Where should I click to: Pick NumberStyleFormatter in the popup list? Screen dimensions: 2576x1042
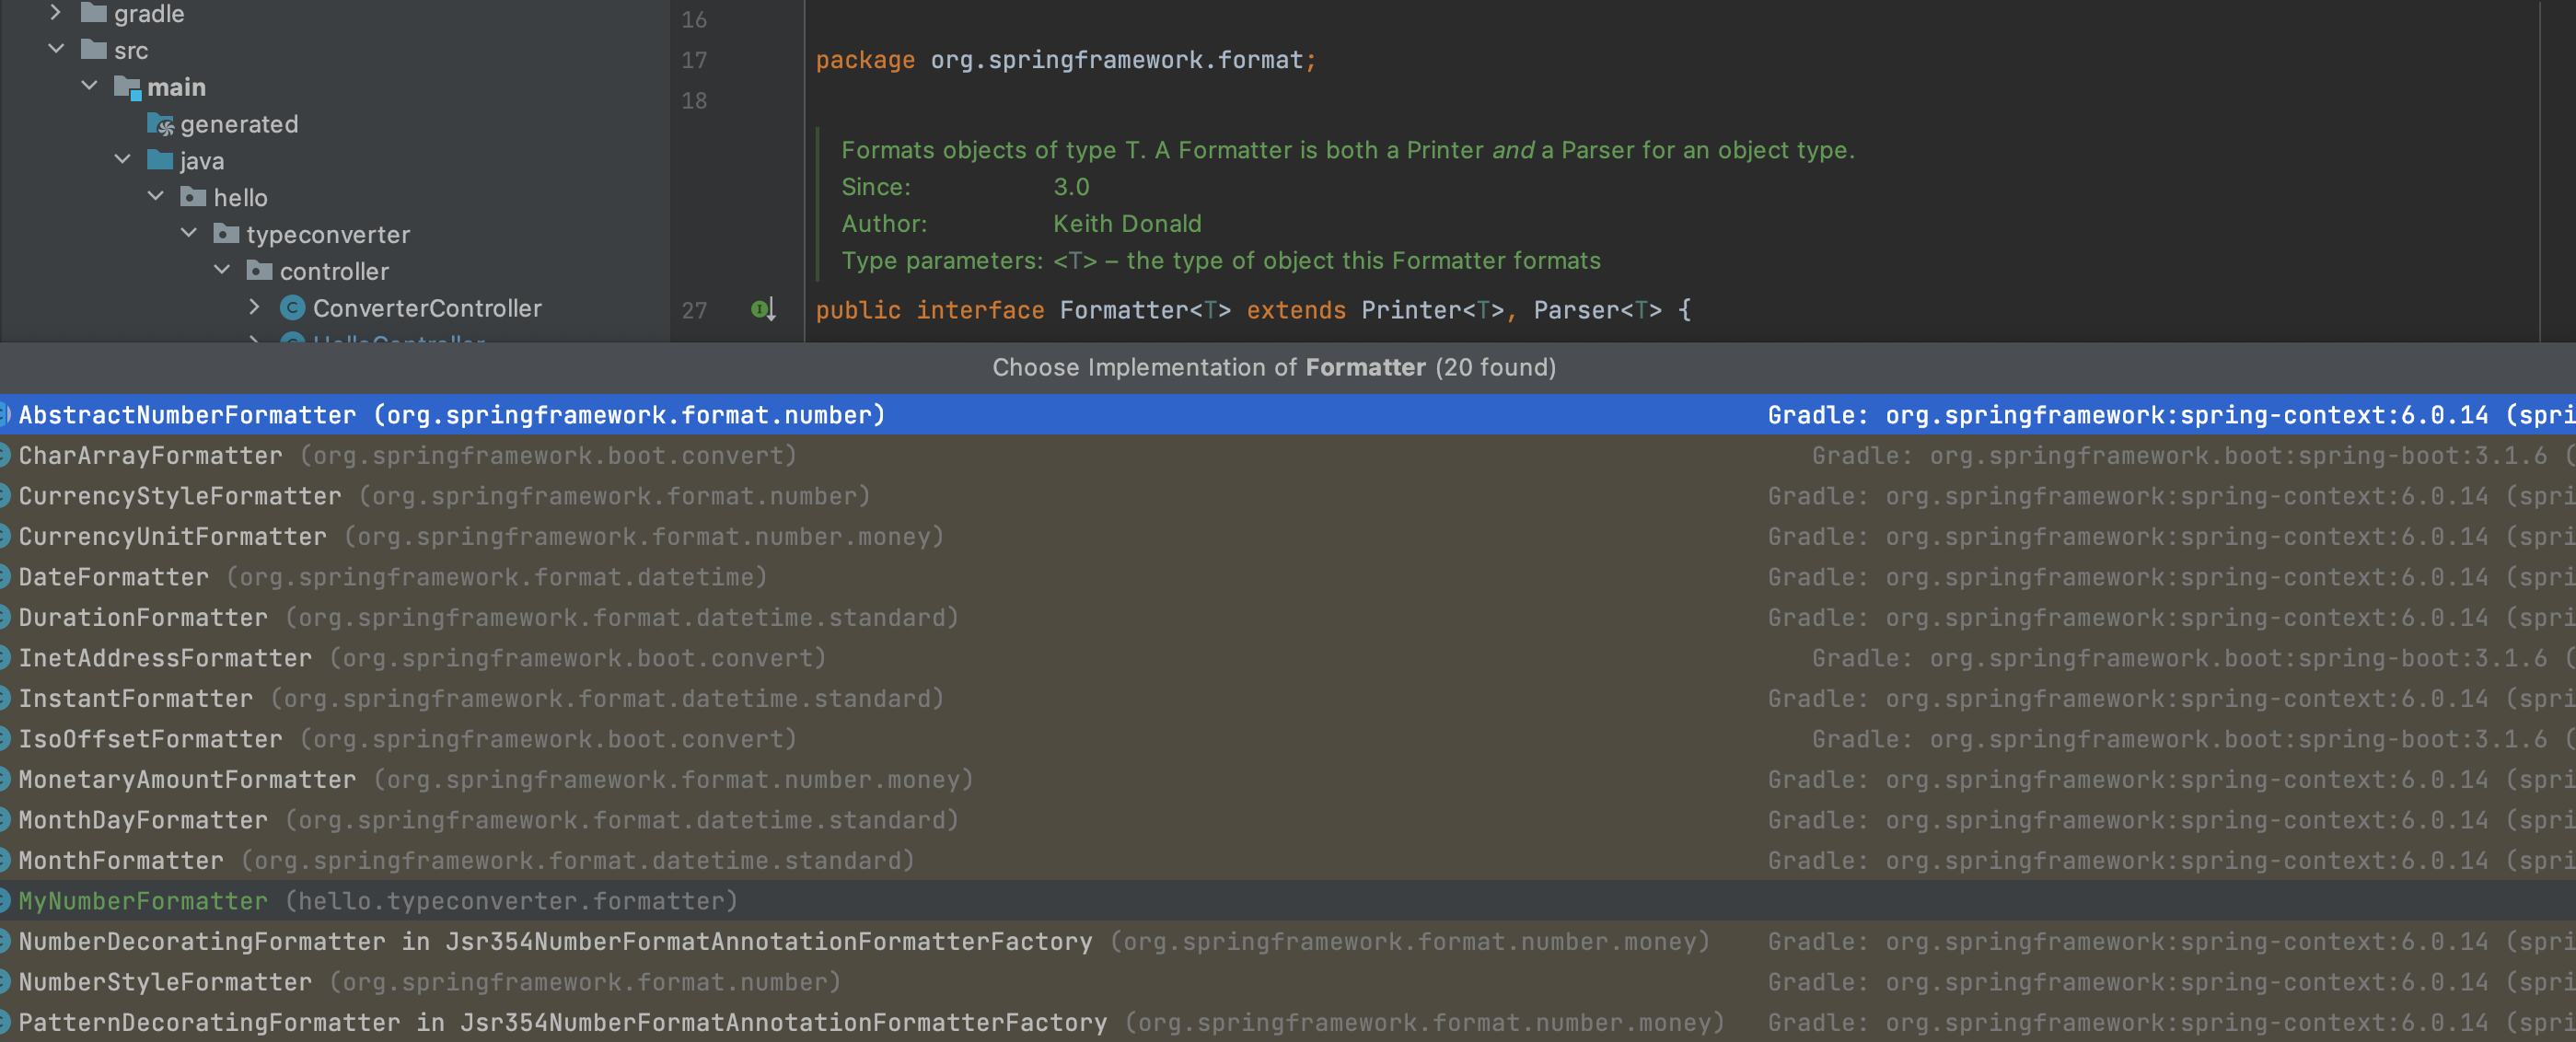click(x=165, y=982)
